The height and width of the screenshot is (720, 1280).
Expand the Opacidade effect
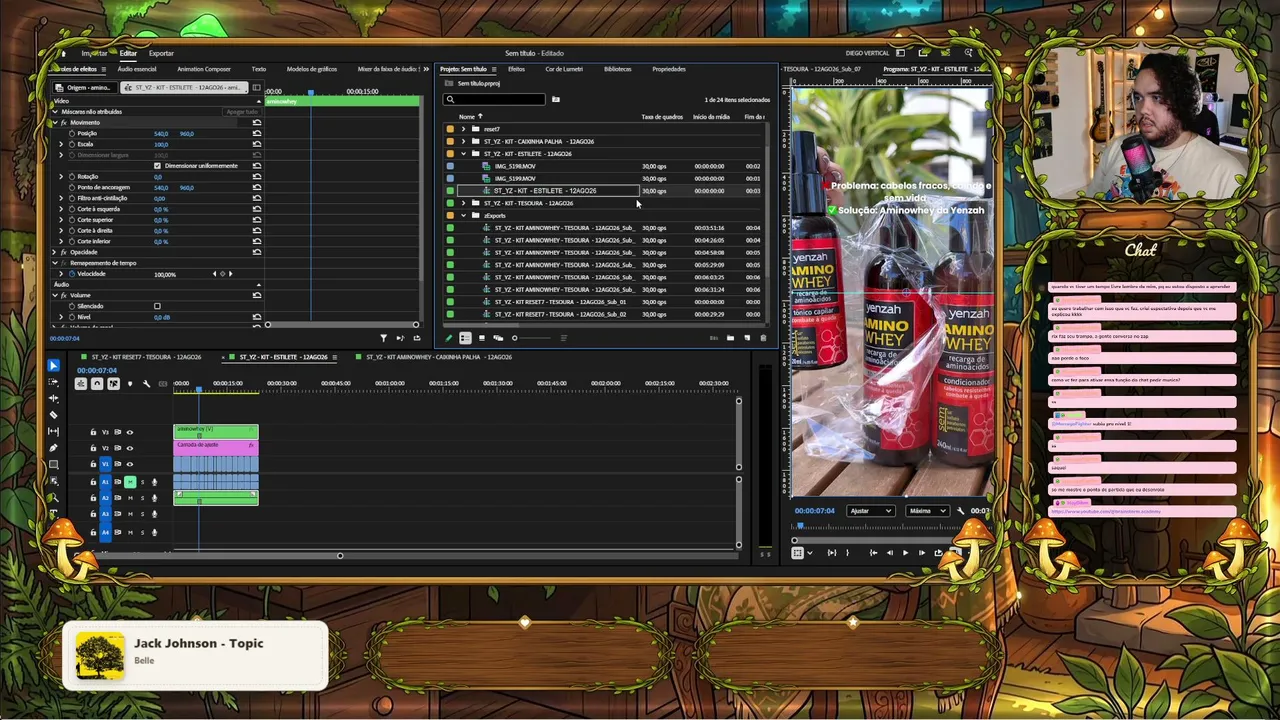(x=55, y=252)
